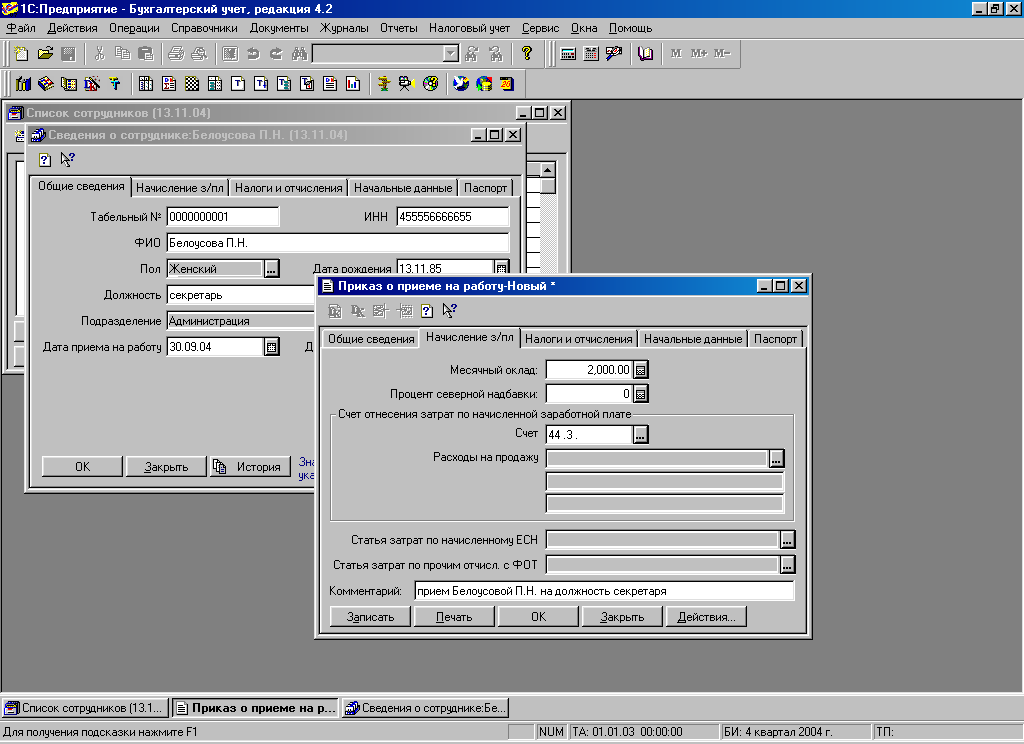Switch to Начальные данные tab in employee info window
This screenshot has height=744, width=1024.
pyautogui.click(x=403, y=187)
